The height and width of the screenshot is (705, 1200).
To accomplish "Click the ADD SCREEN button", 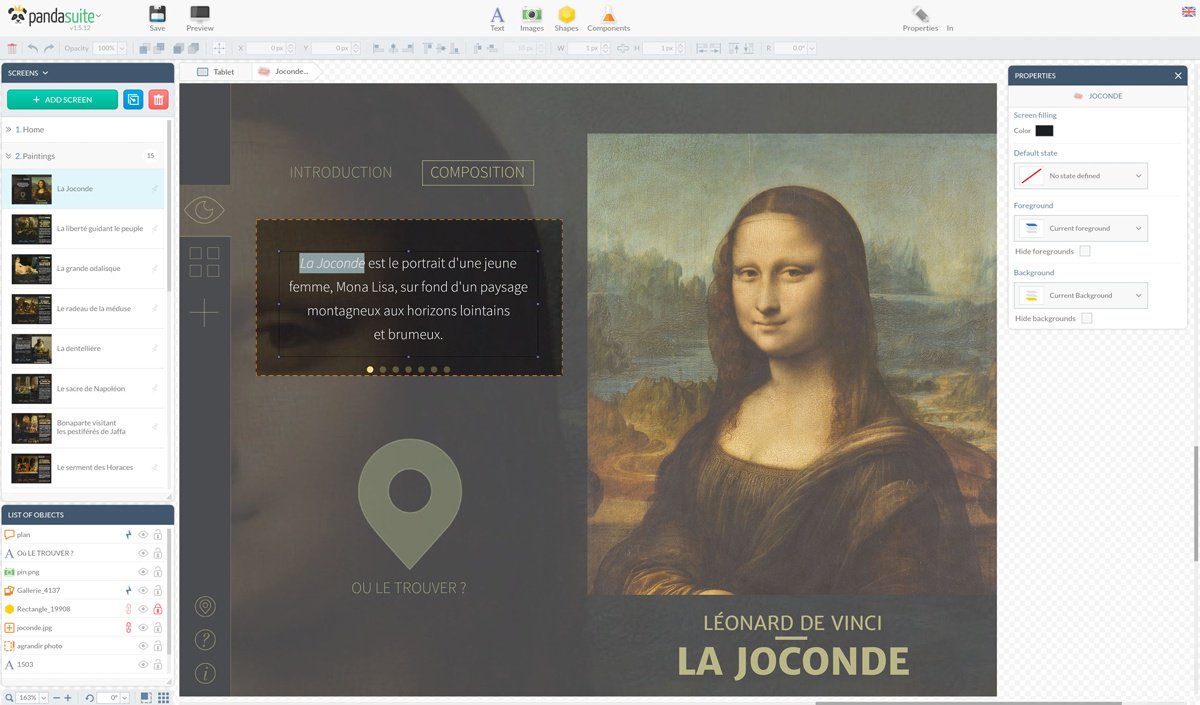I will click(x=62, y=100).
